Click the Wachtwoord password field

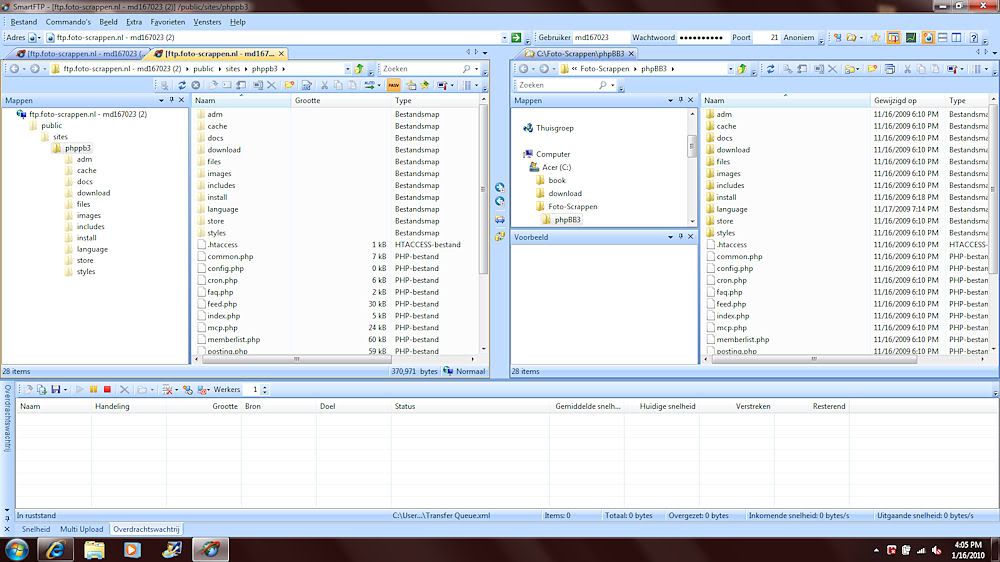click(x=702, y=38)
